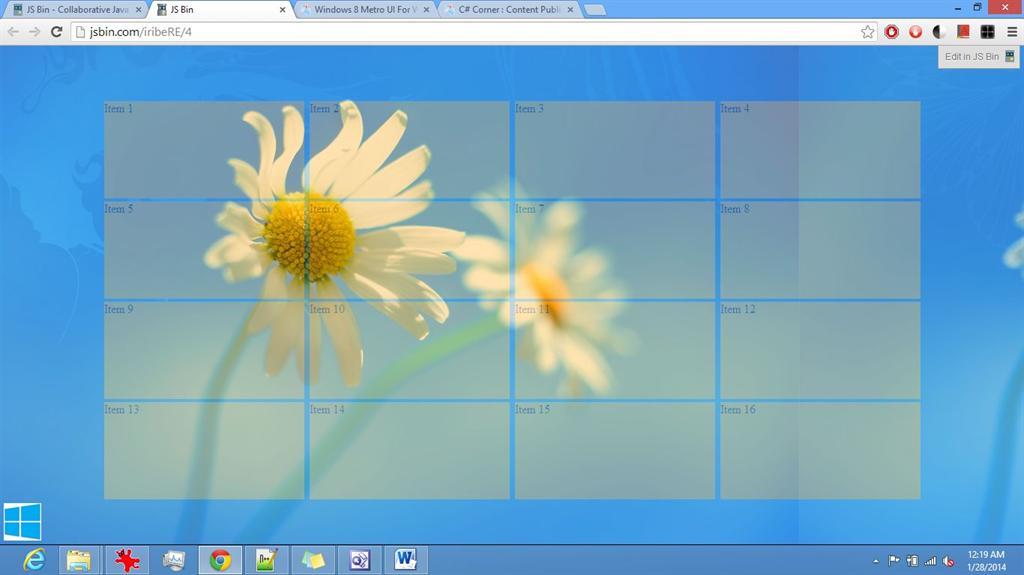This screenshot has height=575, width=1024.
Task: Click the black four-square extension icon
Action: point(987,31)
